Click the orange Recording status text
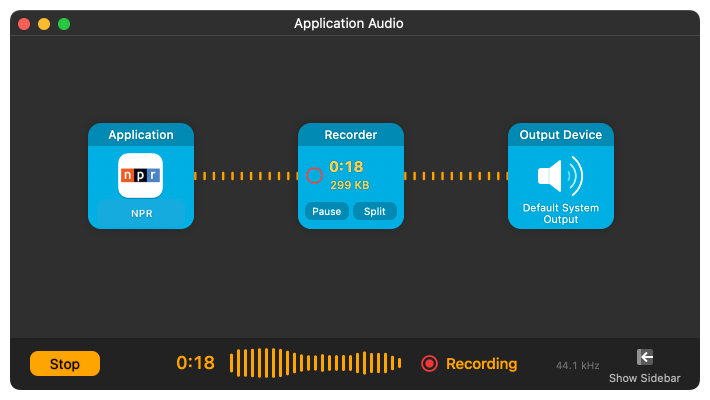Image resolution: width=710 pixels, height=400 pixels. tap(481, 364)
